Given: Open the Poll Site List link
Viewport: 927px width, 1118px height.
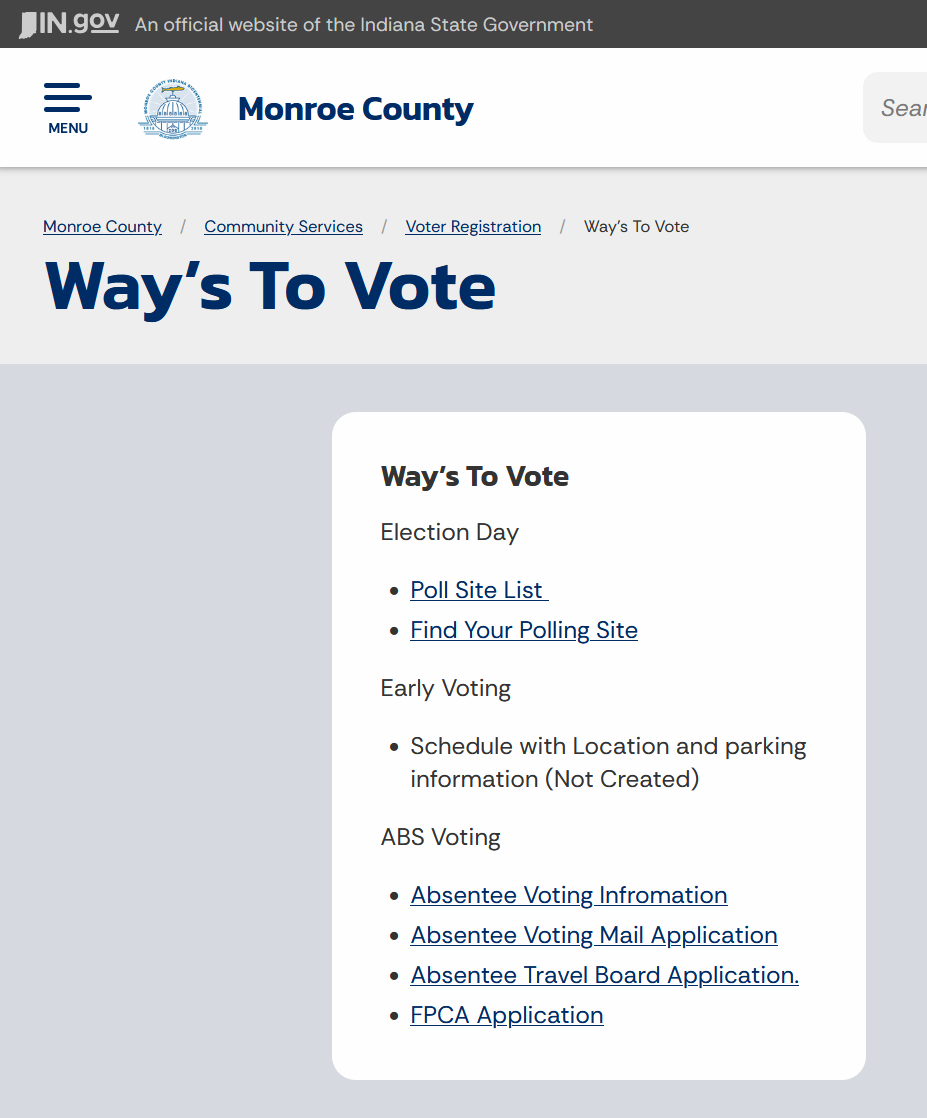Looking at the screenshot, I should tap(478, 590).
